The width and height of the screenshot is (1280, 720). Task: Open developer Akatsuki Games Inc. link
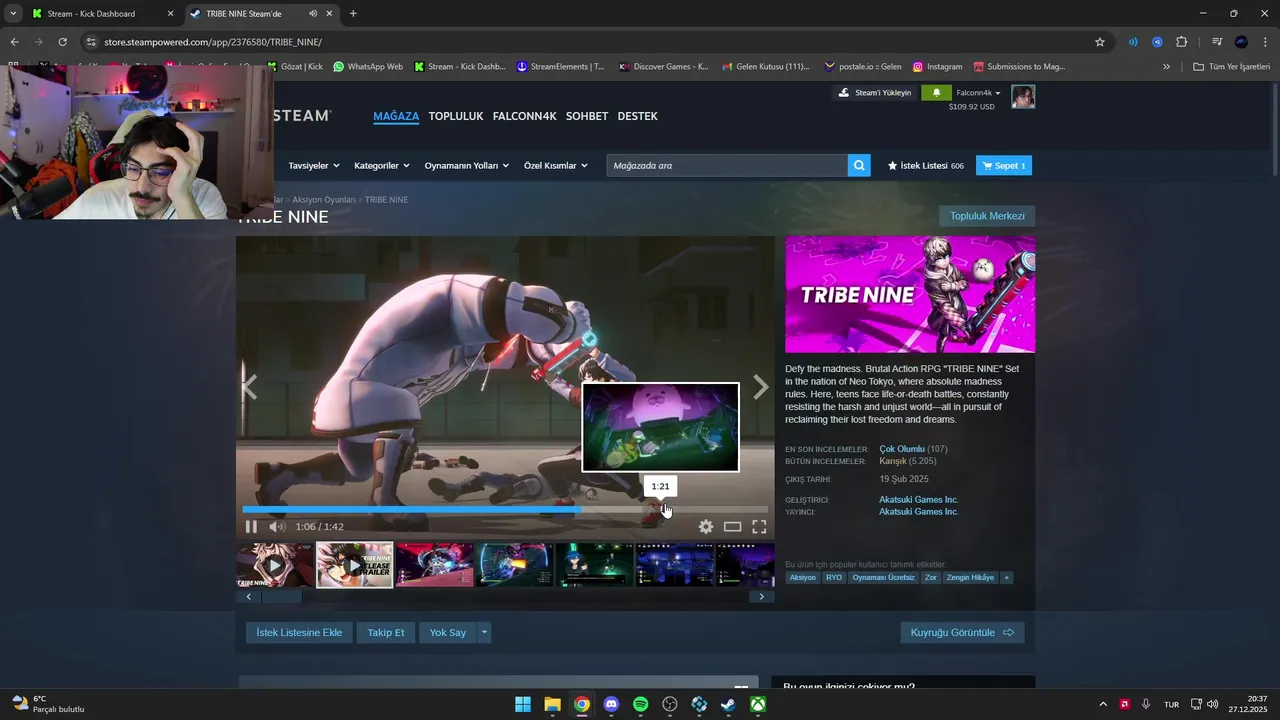point(918,499)
